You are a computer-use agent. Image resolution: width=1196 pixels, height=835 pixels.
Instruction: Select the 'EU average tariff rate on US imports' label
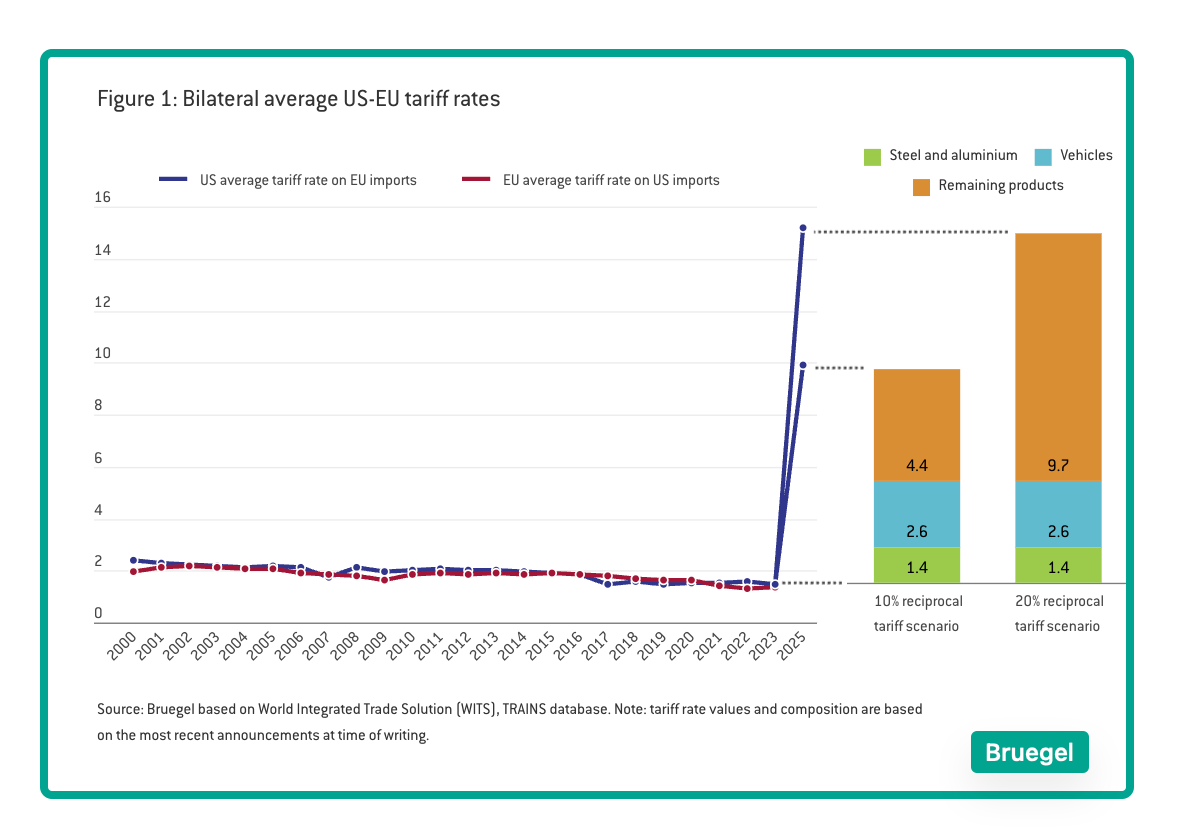coord(611,180)
